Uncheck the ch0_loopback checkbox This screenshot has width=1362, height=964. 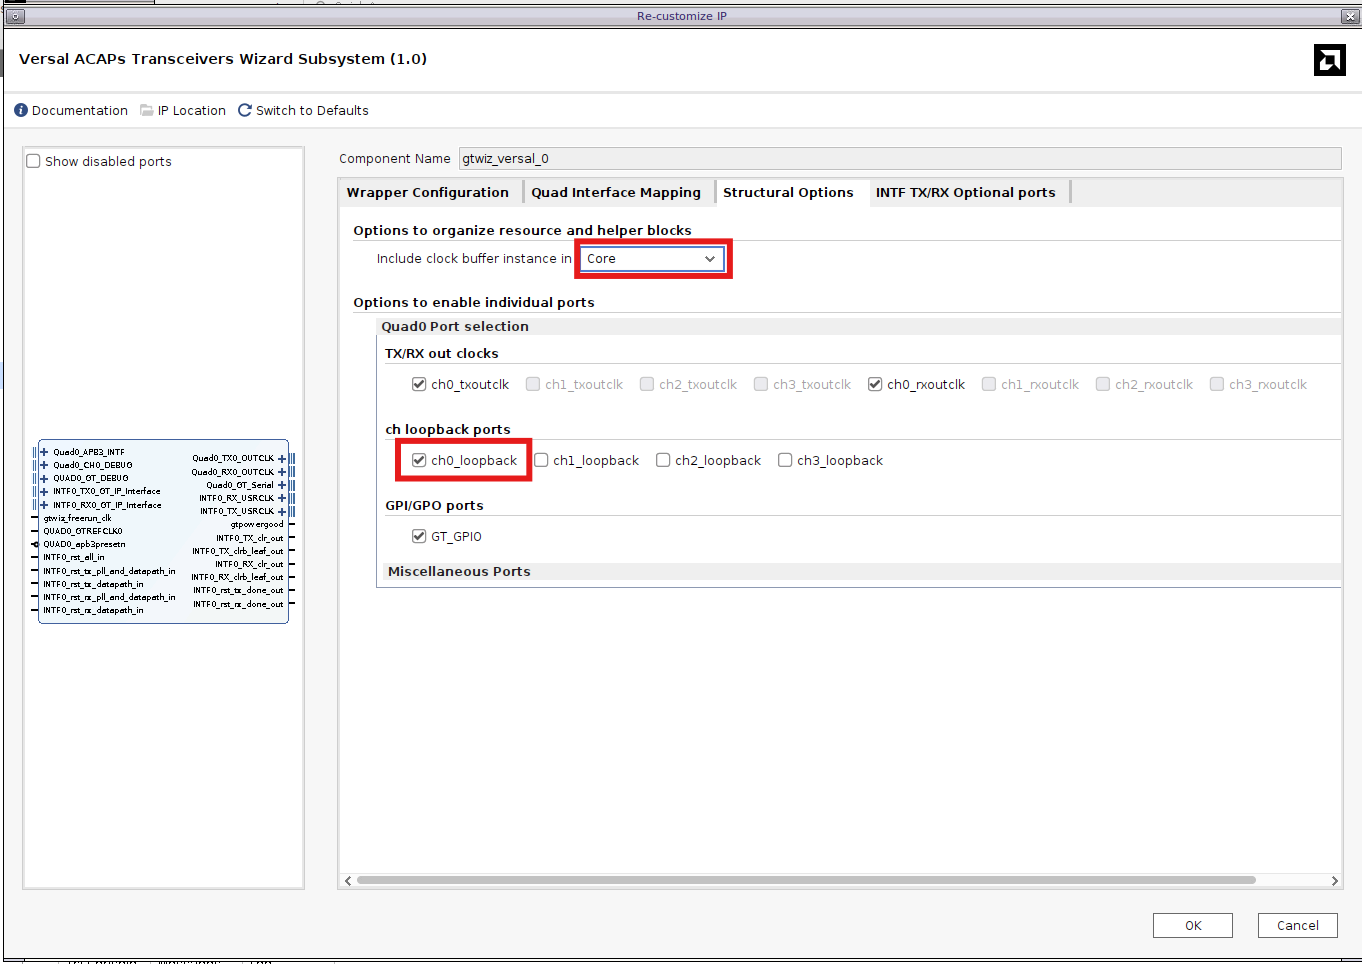(419, 461)
